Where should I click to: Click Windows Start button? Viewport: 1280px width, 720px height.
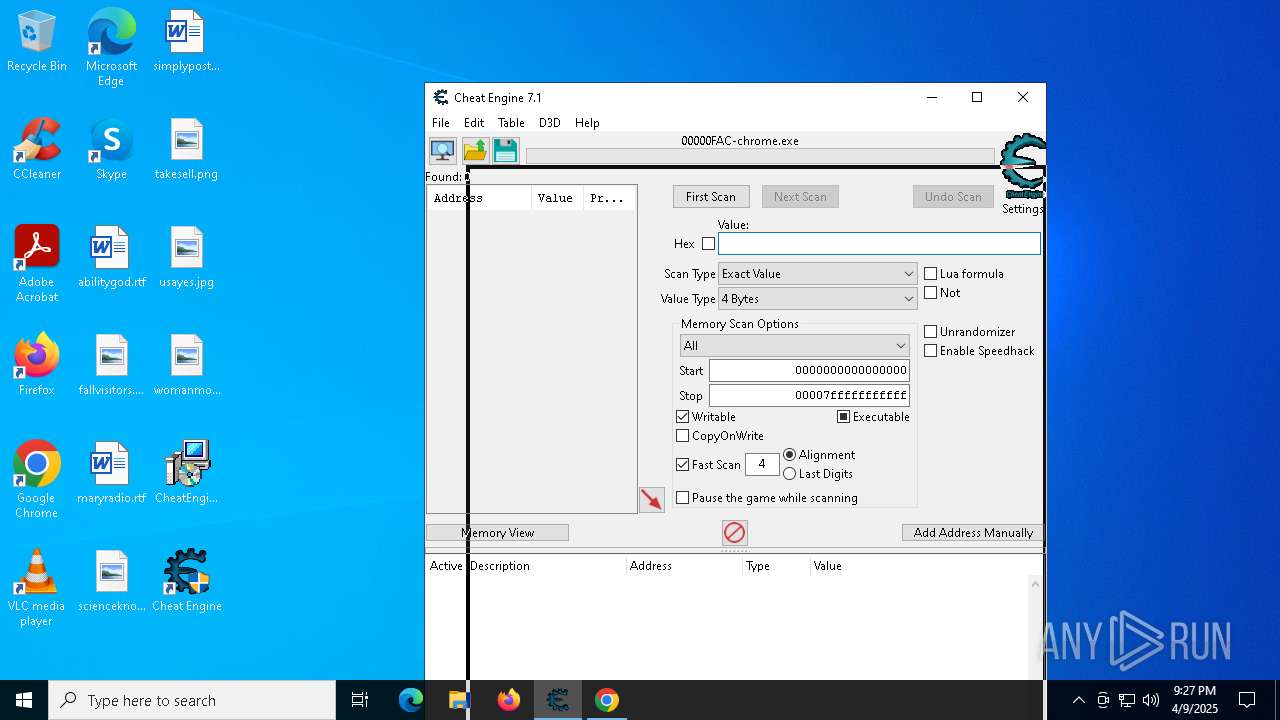click(x=24, y=700)
